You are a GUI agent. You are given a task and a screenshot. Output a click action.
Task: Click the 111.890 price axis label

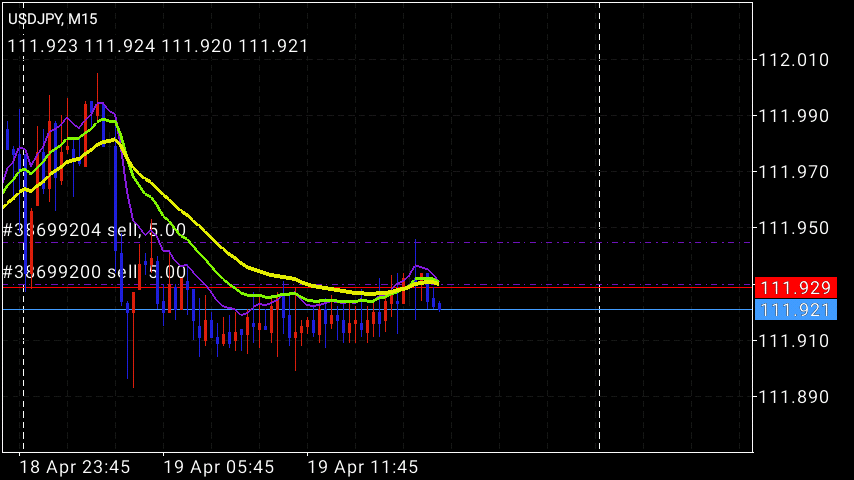coord(794,397)
